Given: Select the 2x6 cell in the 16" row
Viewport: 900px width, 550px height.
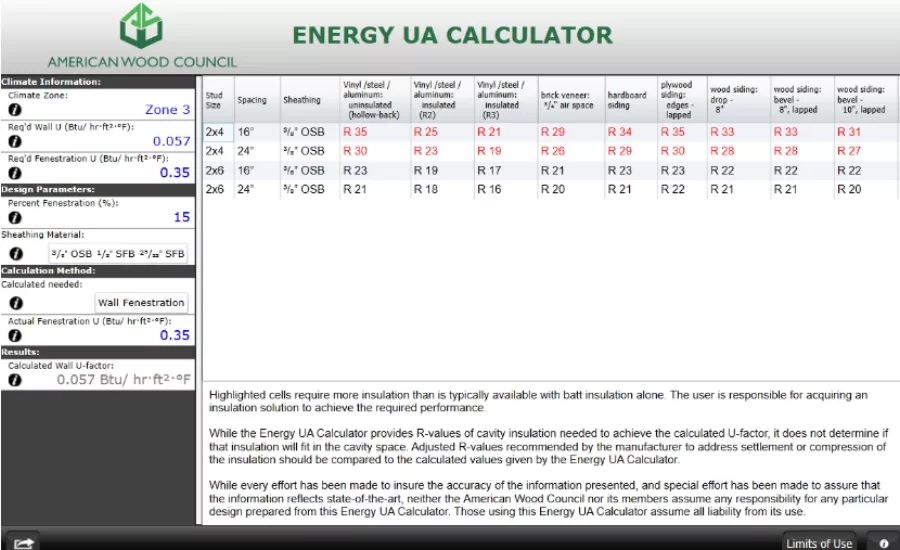Looking at the screenshot, I should coord(218,171).
